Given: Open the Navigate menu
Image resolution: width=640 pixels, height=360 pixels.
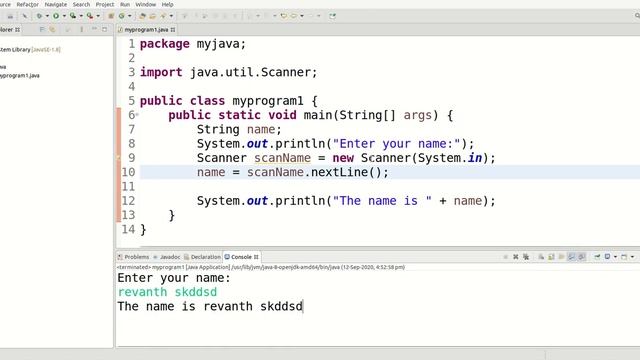Looking at the screenshot, I should point(56,4).
